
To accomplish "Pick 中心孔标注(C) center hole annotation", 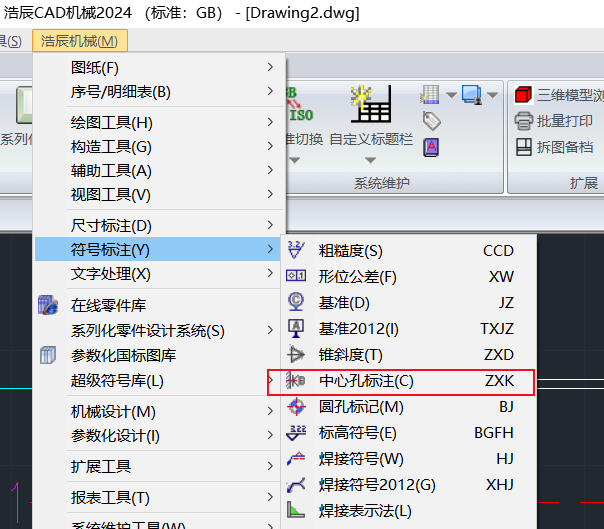I will [x=366, y=381].
